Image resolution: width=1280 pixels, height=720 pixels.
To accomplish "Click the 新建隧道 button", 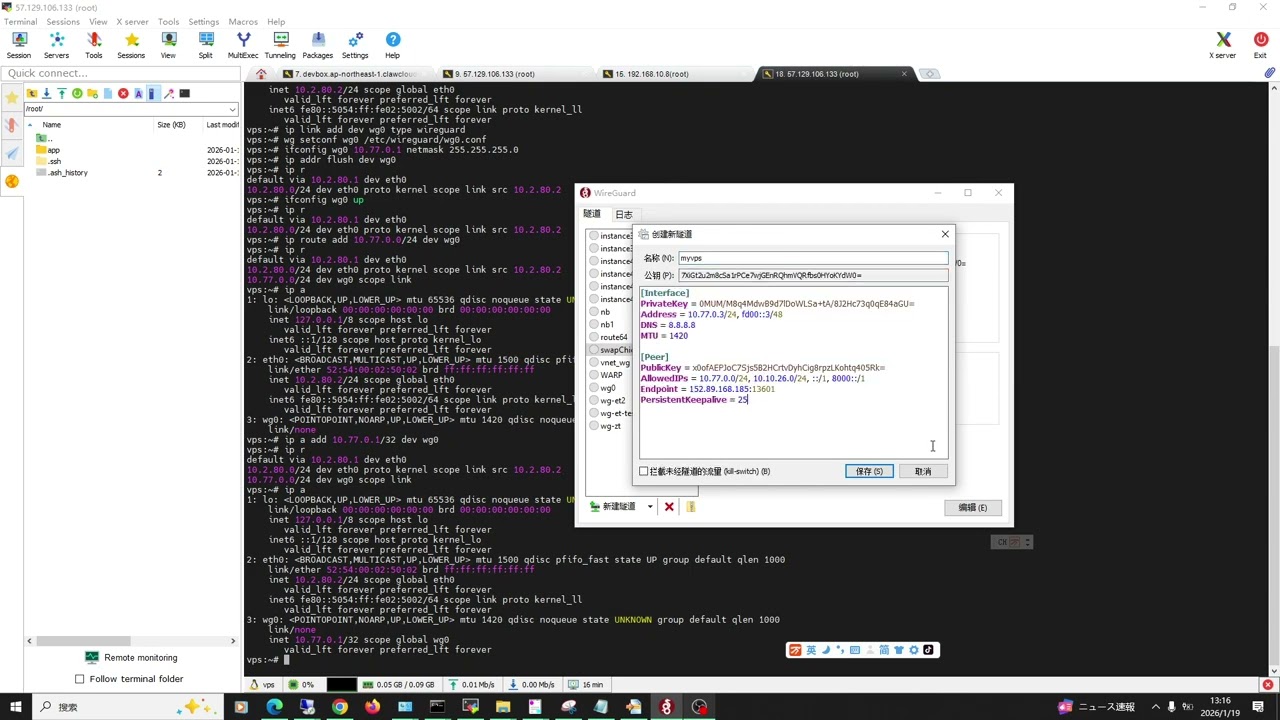I will pyautogui.click(x=613, y=507).
